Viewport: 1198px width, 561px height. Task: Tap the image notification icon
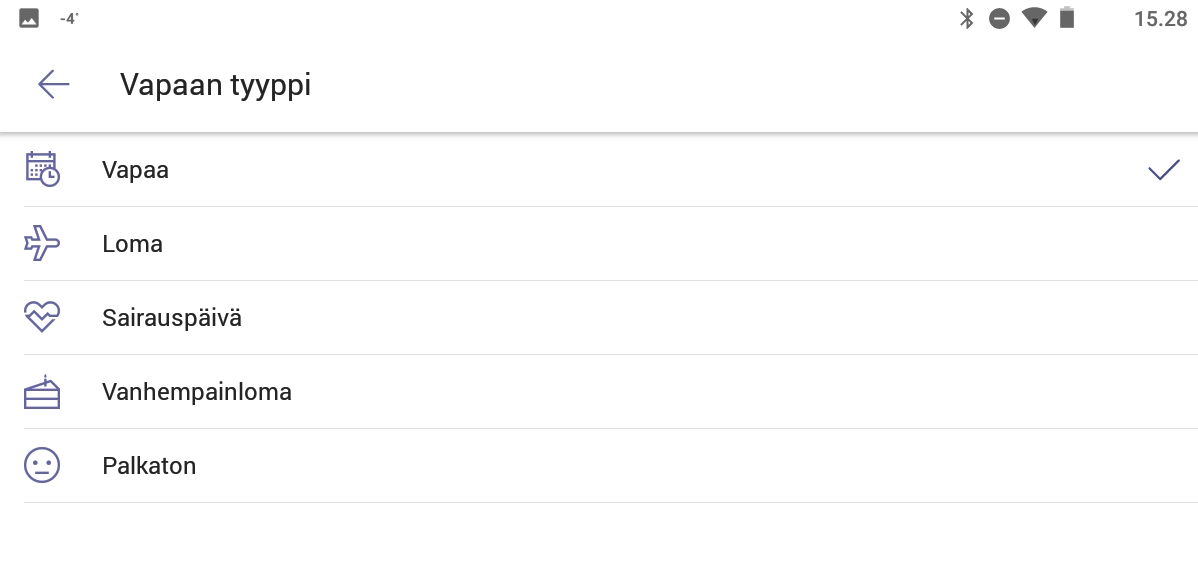(x=29, y=18)
